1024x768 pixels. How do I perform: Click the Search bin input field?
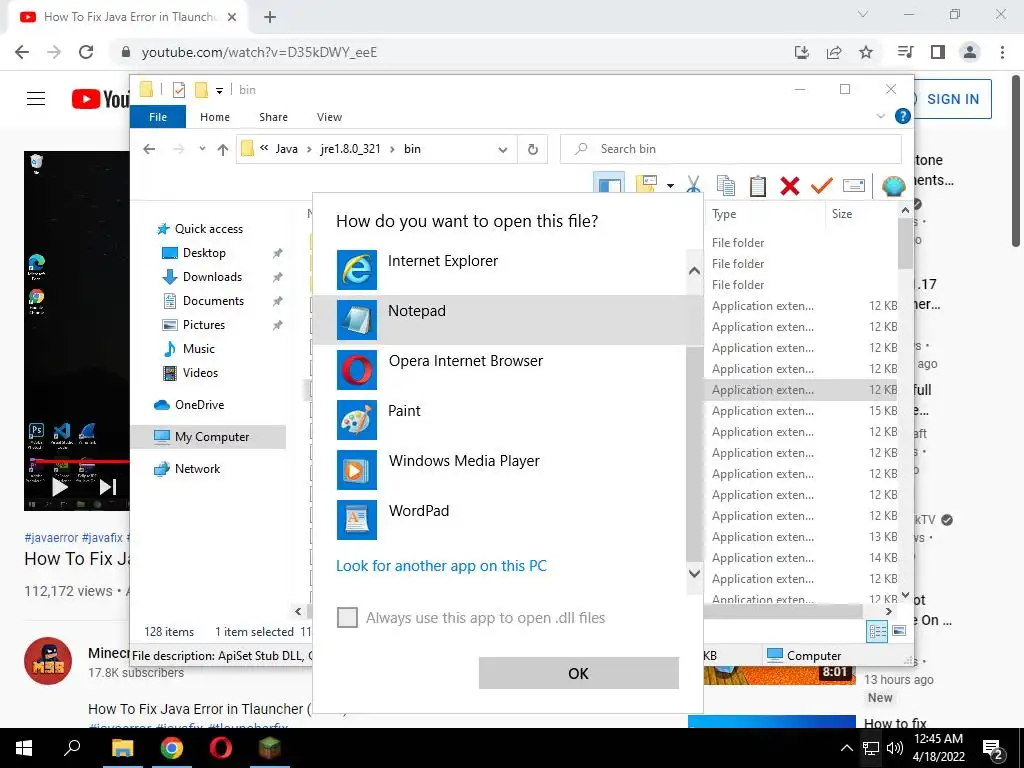coord(731,149)
